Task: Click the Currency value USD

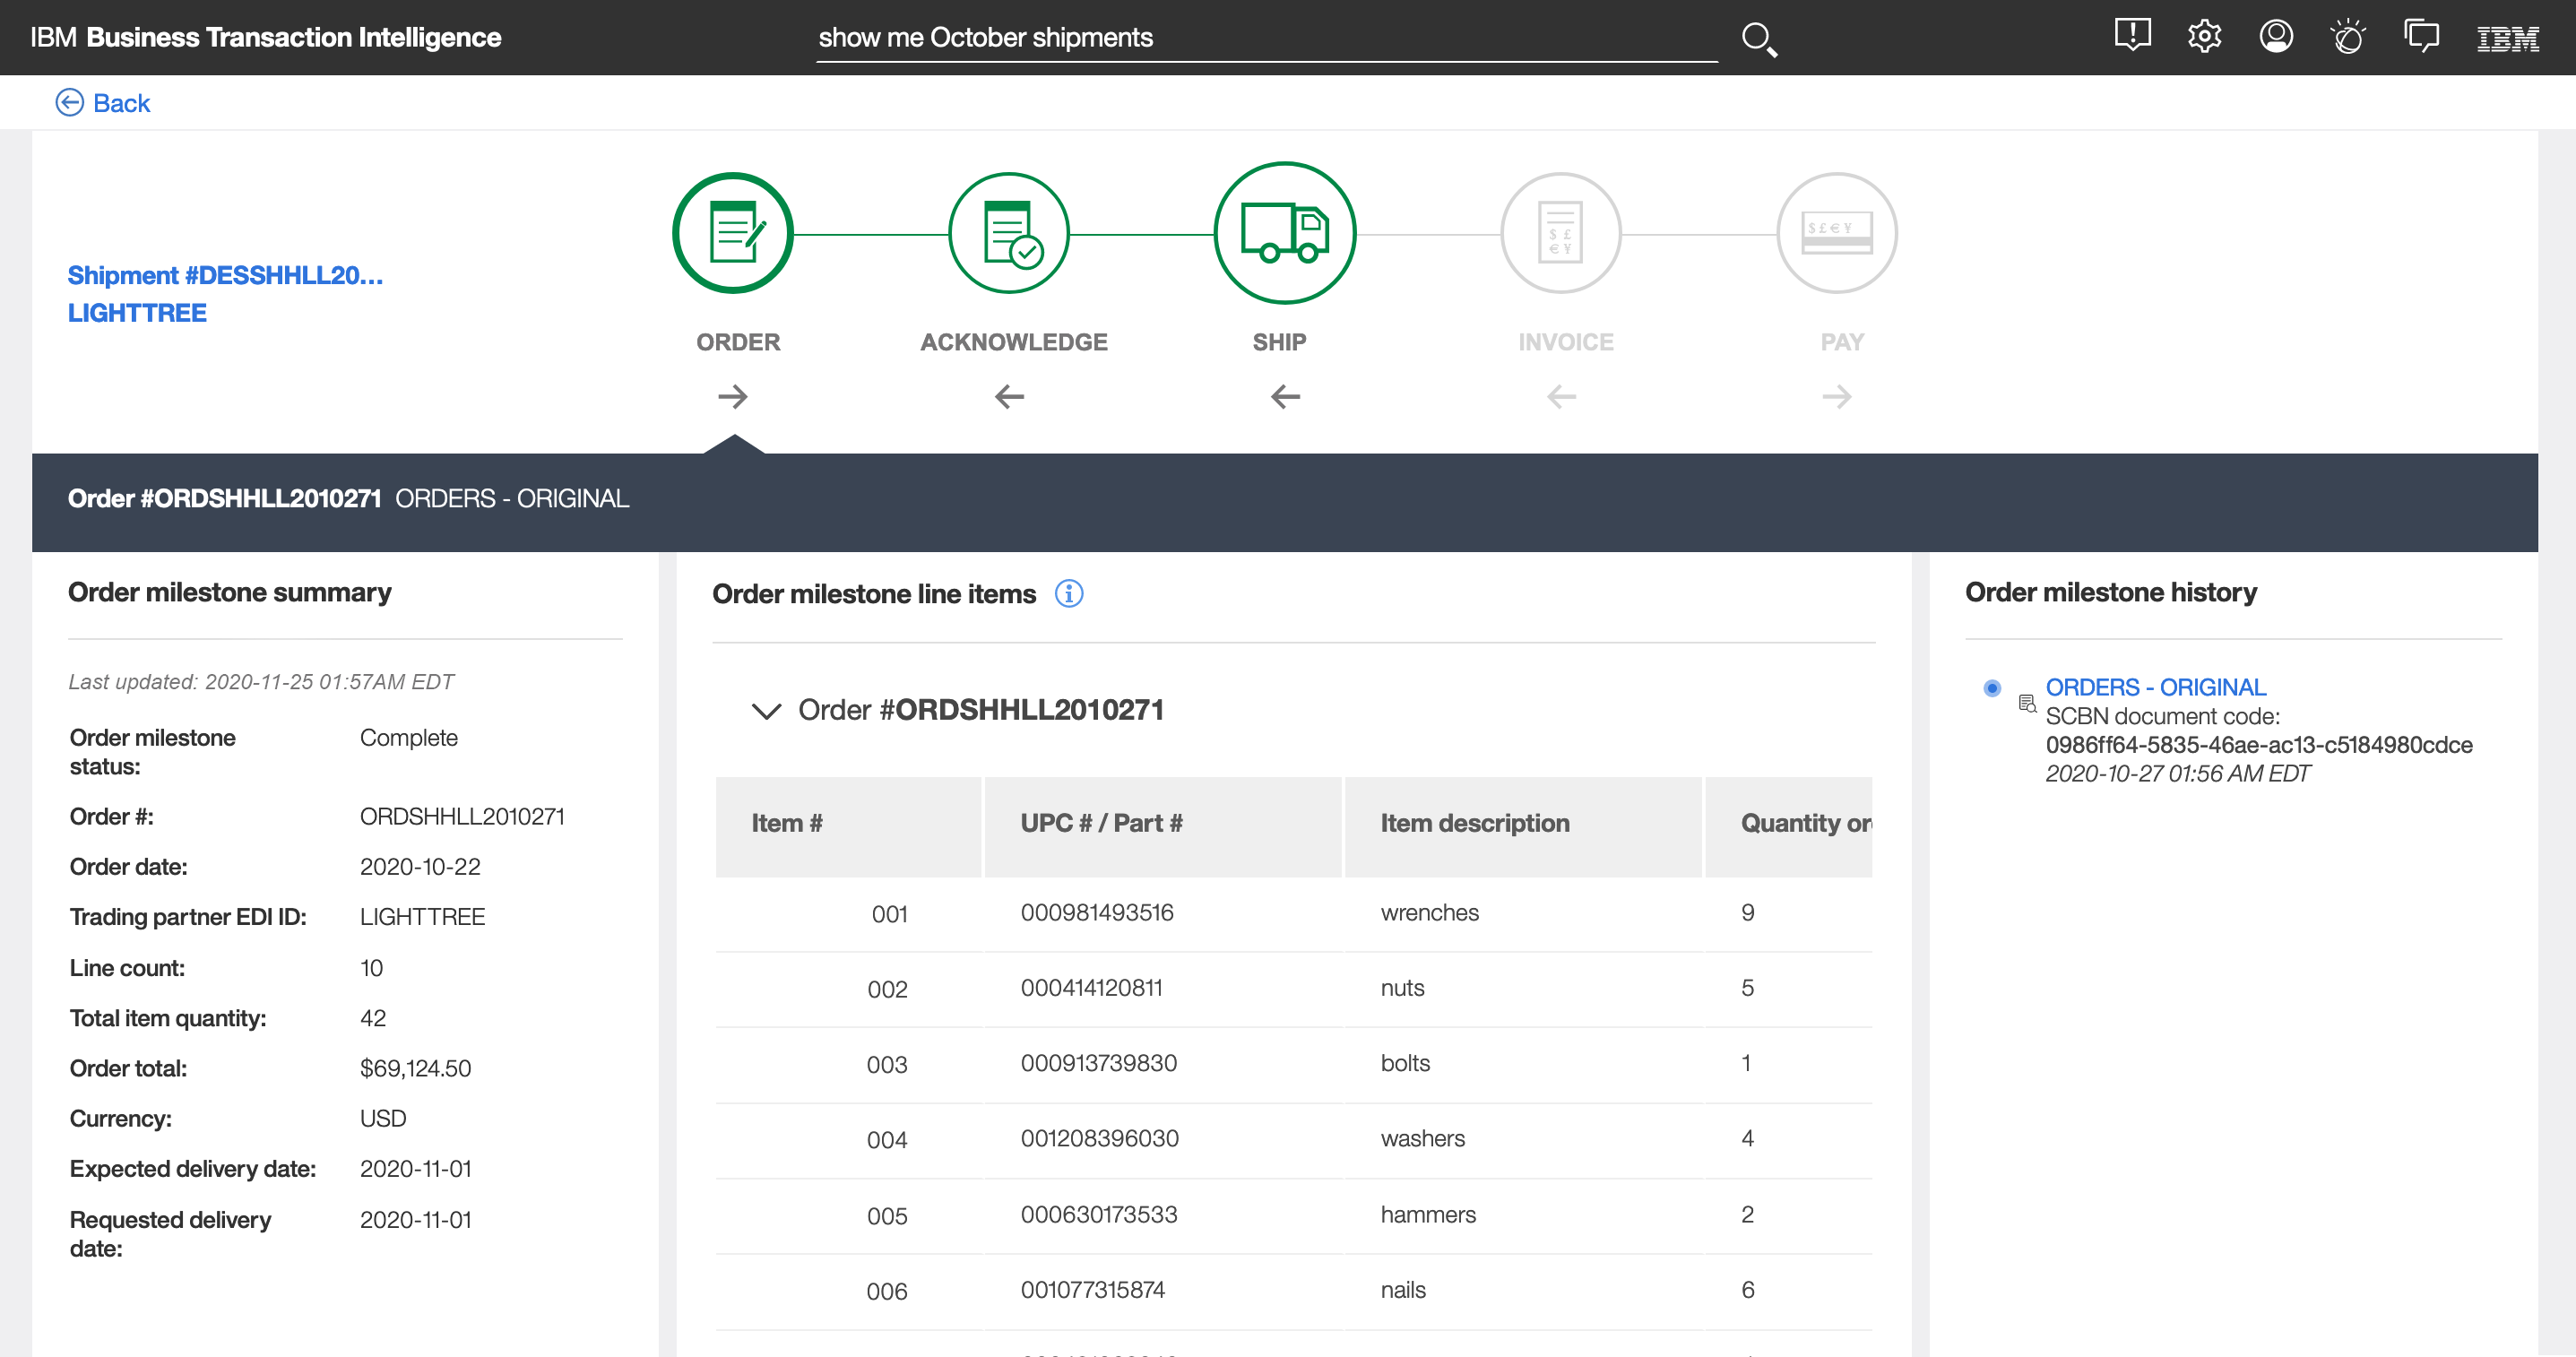Action: coord(383,1119)
